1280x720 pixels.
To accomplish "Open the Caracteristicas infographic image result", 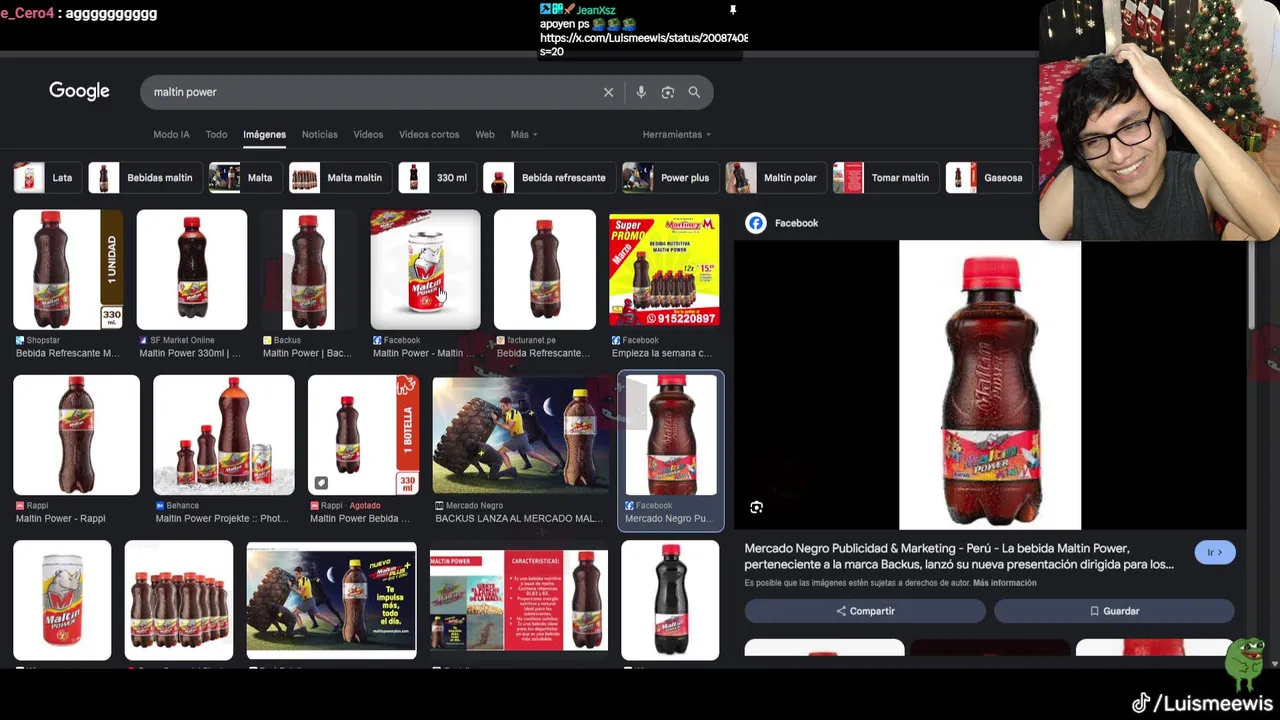I will click(x=519, y=600).
